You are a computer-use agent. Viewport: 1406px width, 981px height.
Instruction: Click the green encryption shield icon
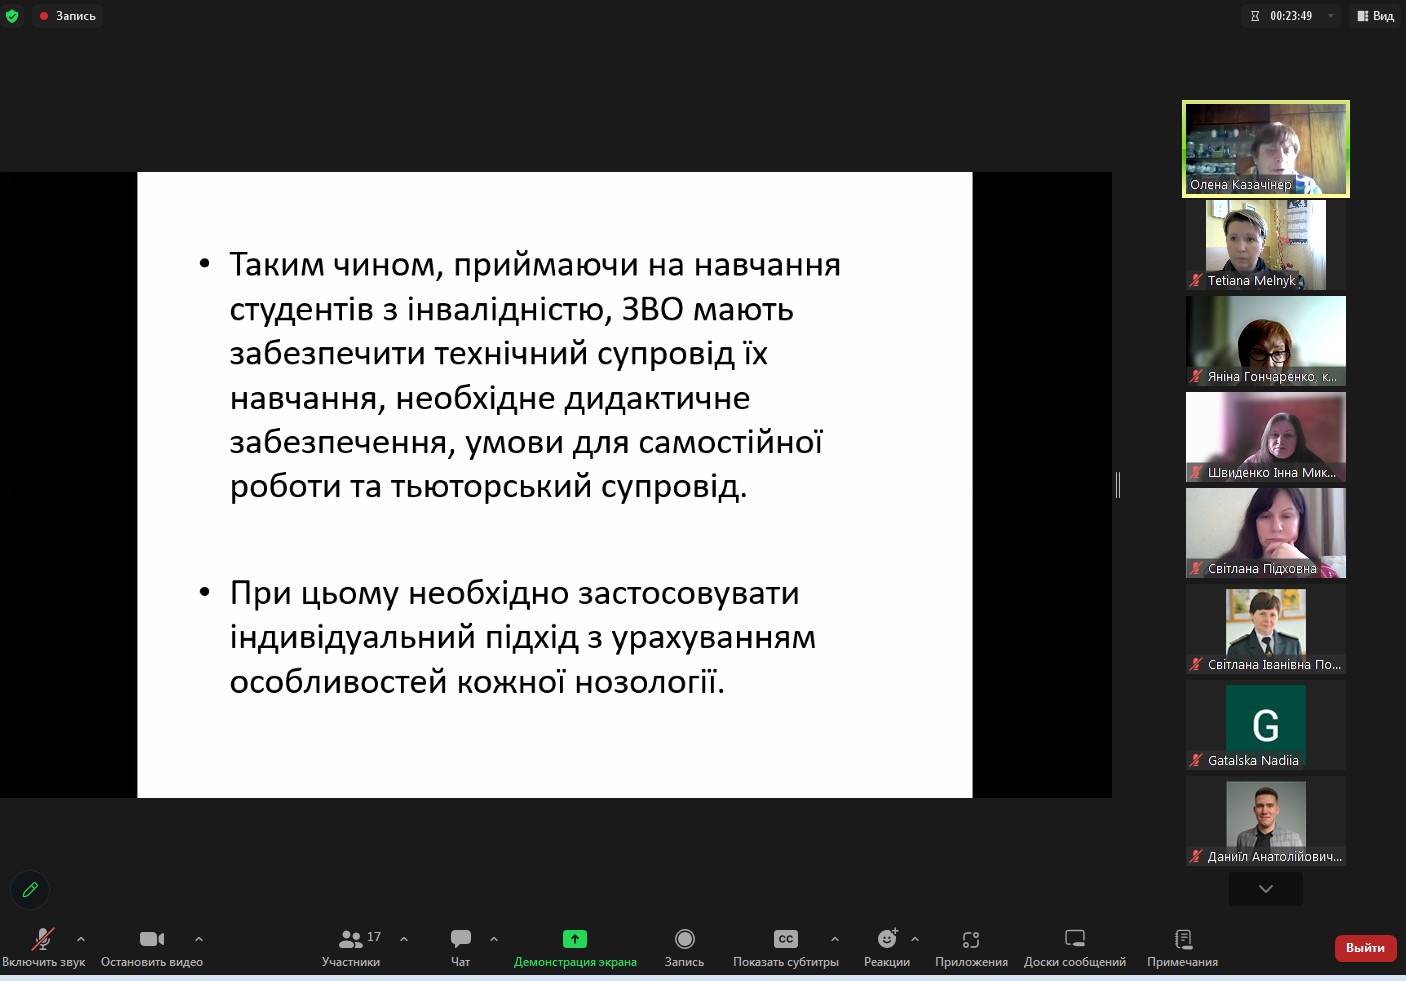point(12,16)
